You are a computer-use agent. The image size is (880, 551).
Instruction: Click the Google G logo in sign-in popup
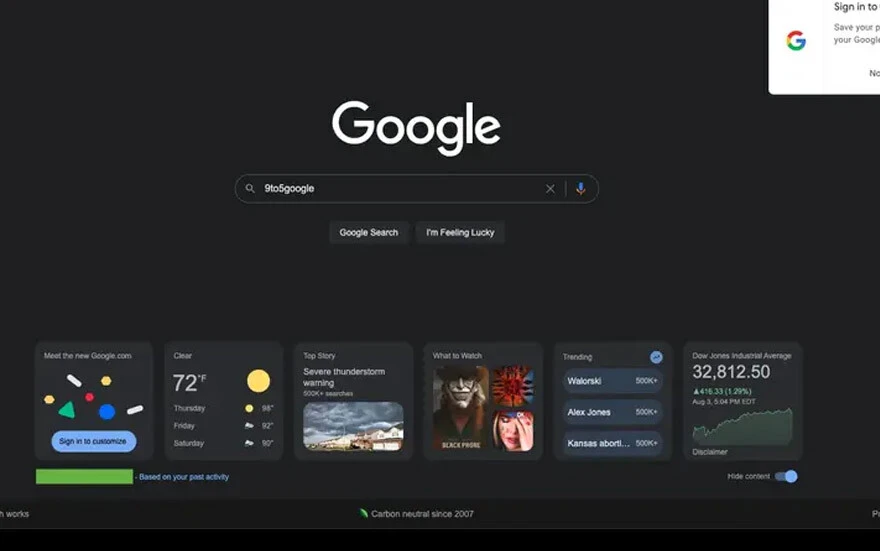(x=796, y=40)
